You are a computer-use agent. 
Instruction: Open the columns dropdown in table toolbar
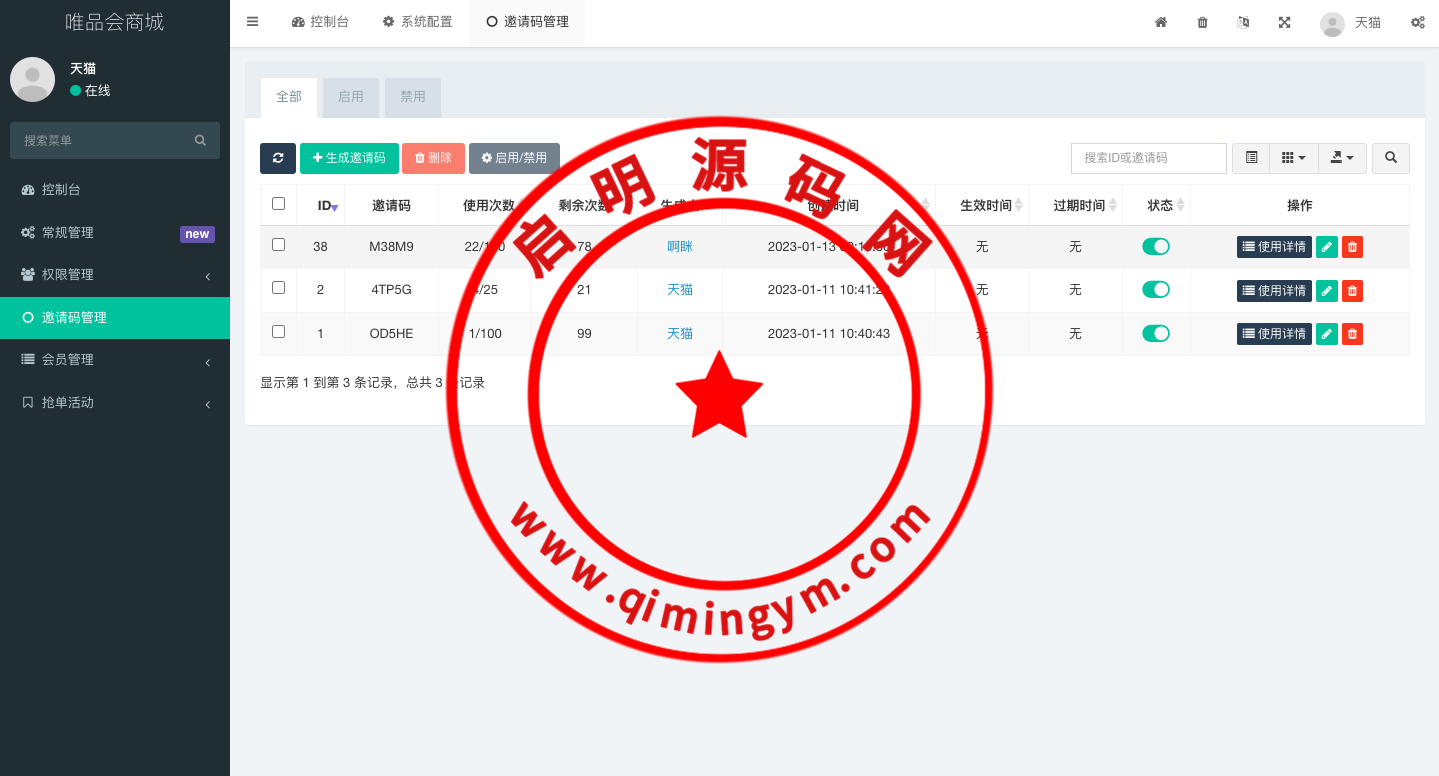1293,158
